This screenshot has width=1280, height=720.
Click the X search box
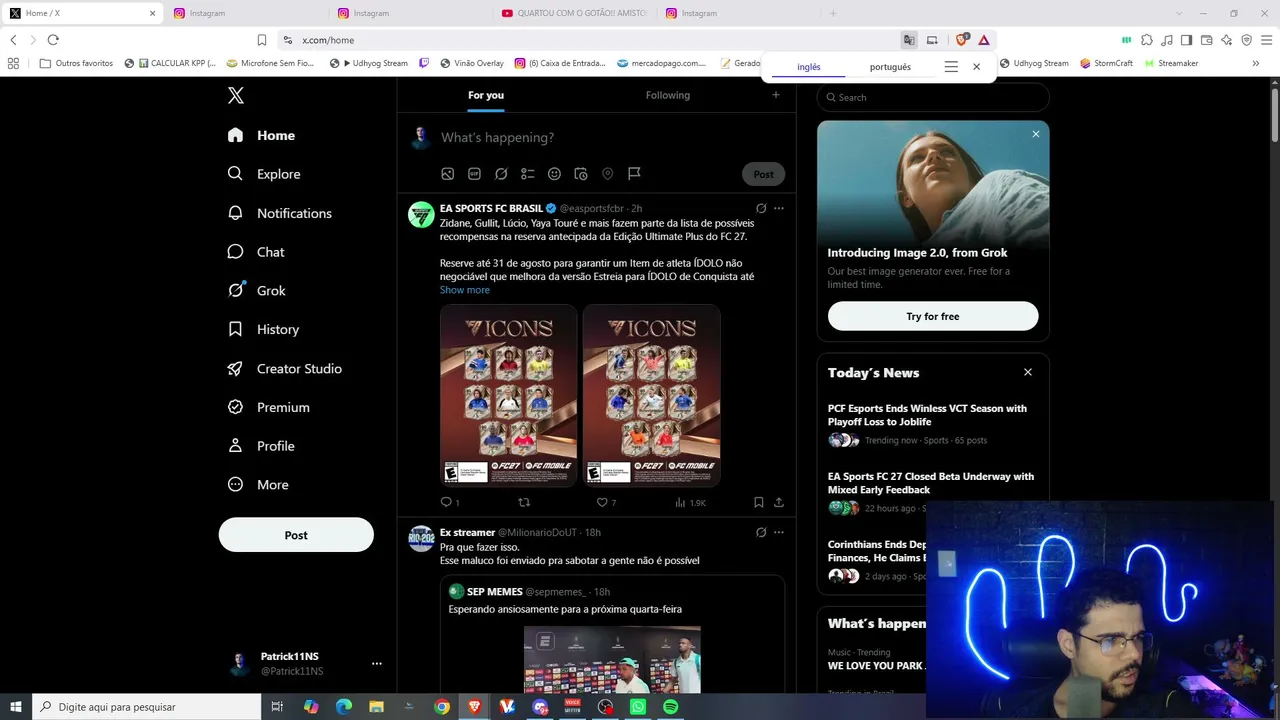tap(933, 97)
